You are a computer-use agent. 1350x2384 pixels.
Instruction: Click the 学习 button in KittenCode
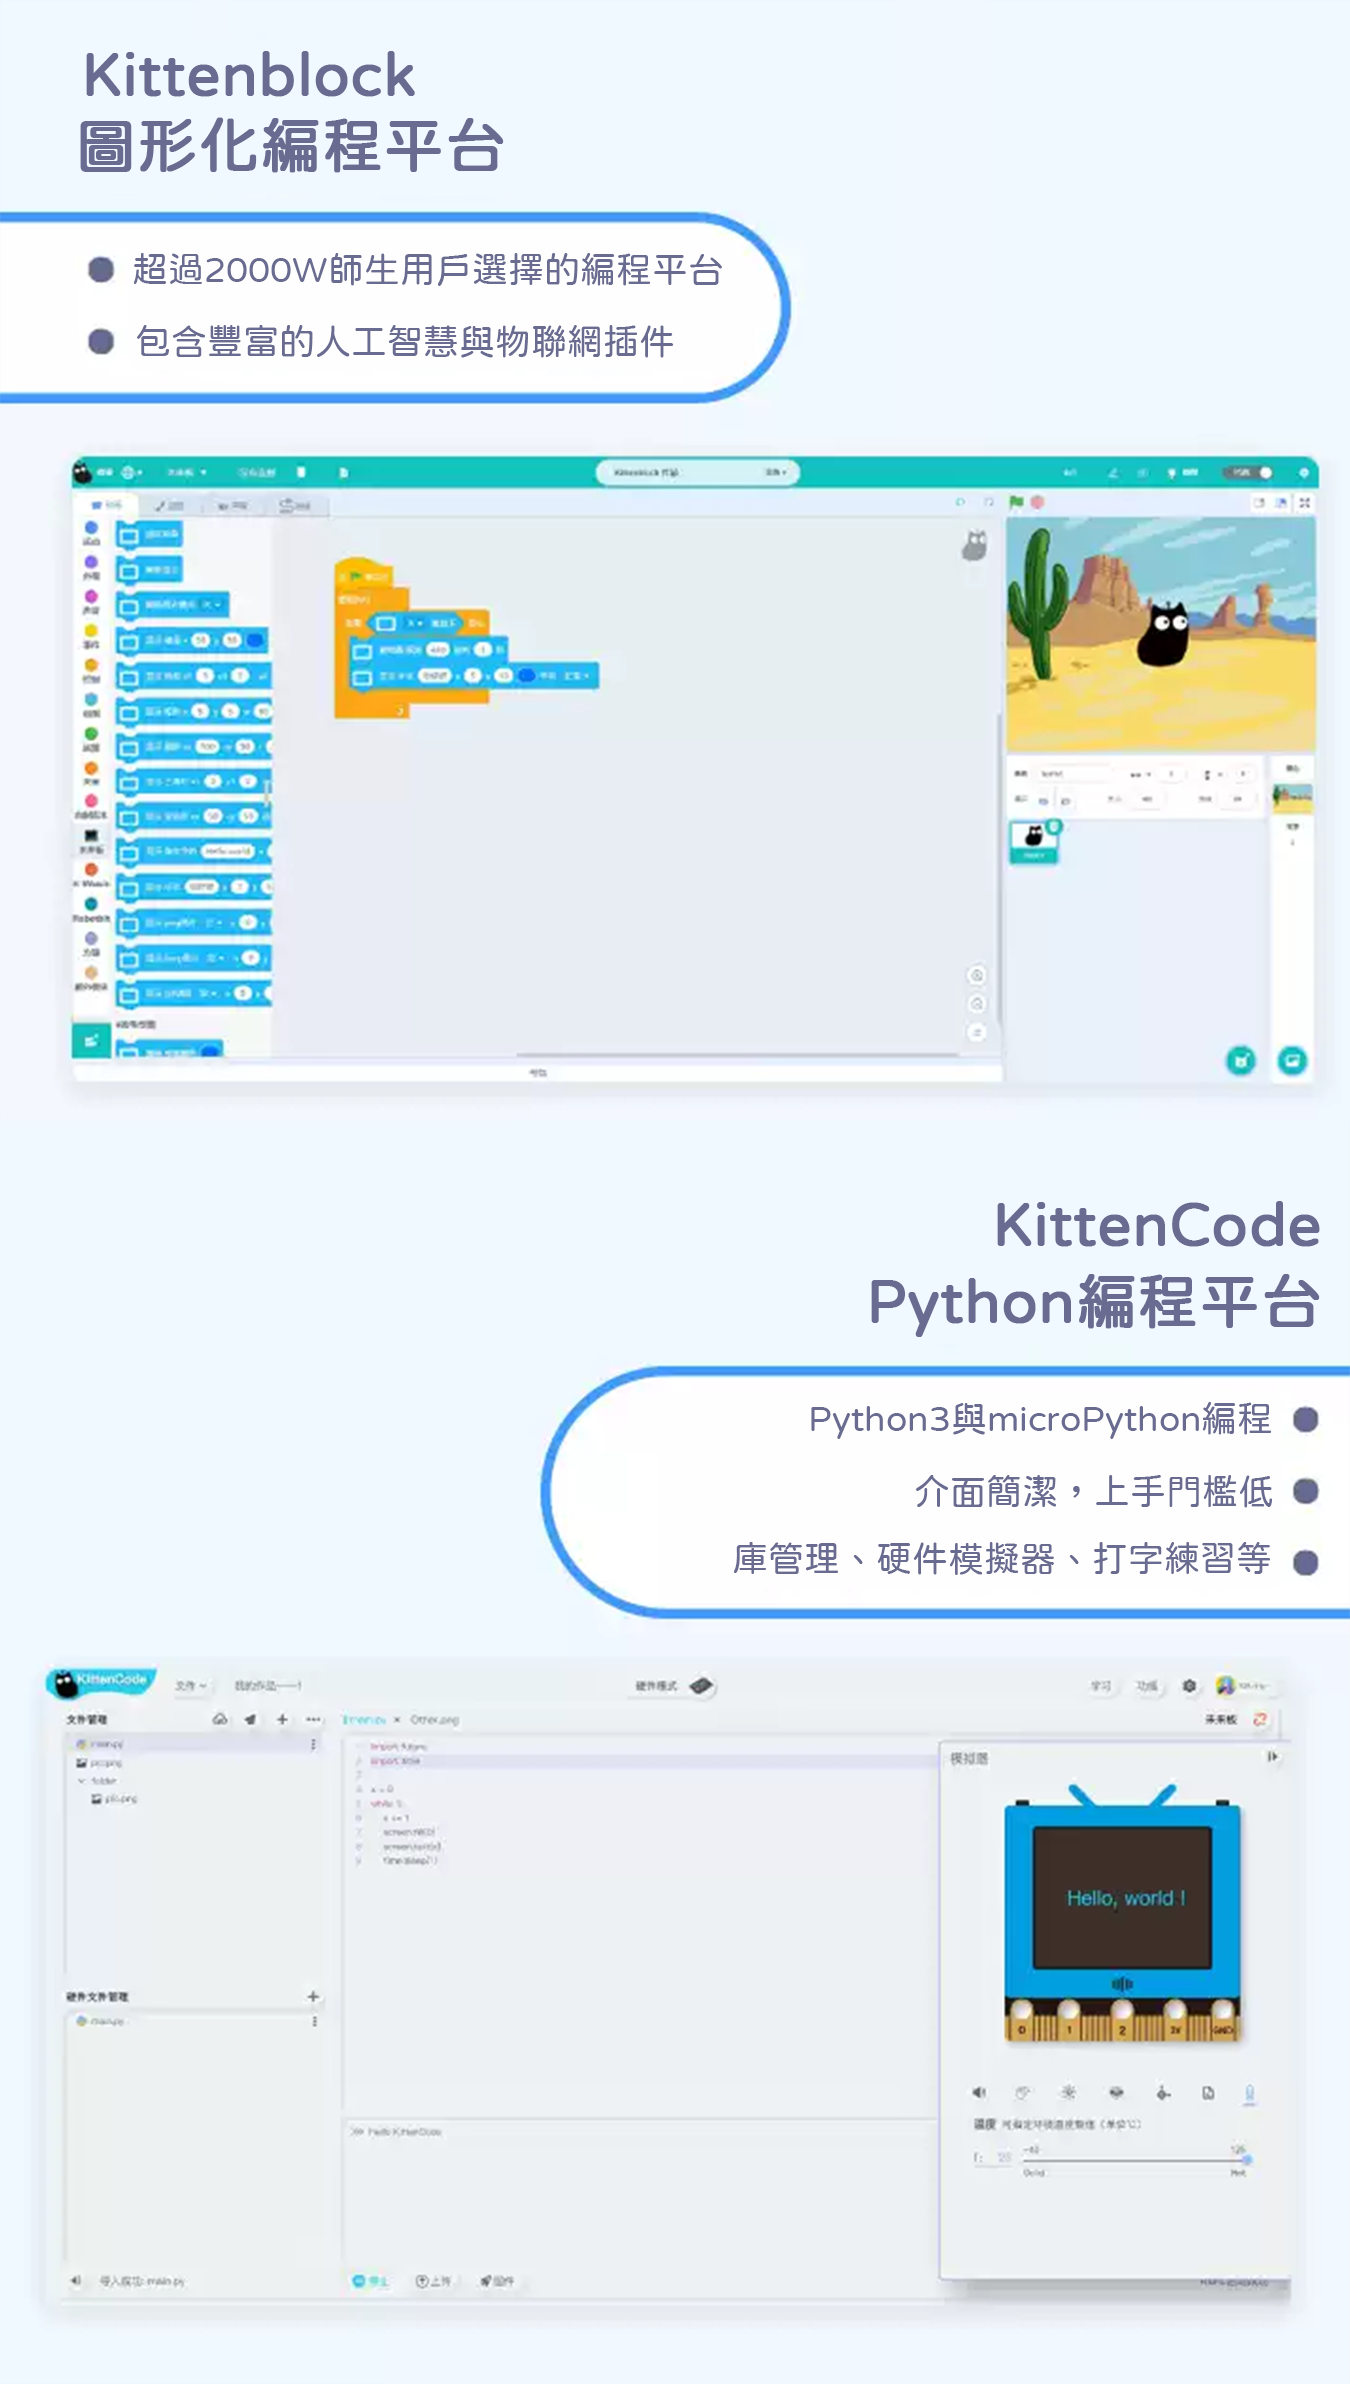point(1101,1686)
